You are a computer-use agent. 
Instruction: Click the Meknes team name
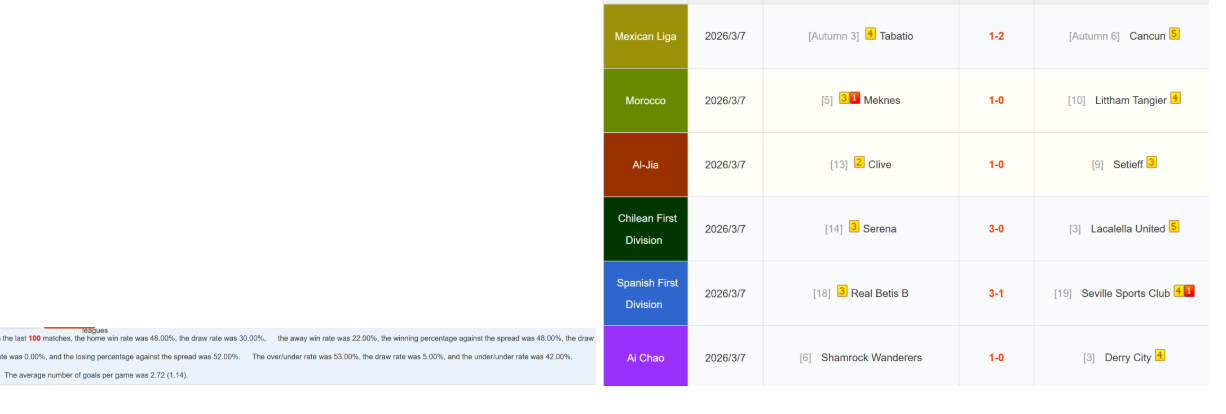click(882, 100)
